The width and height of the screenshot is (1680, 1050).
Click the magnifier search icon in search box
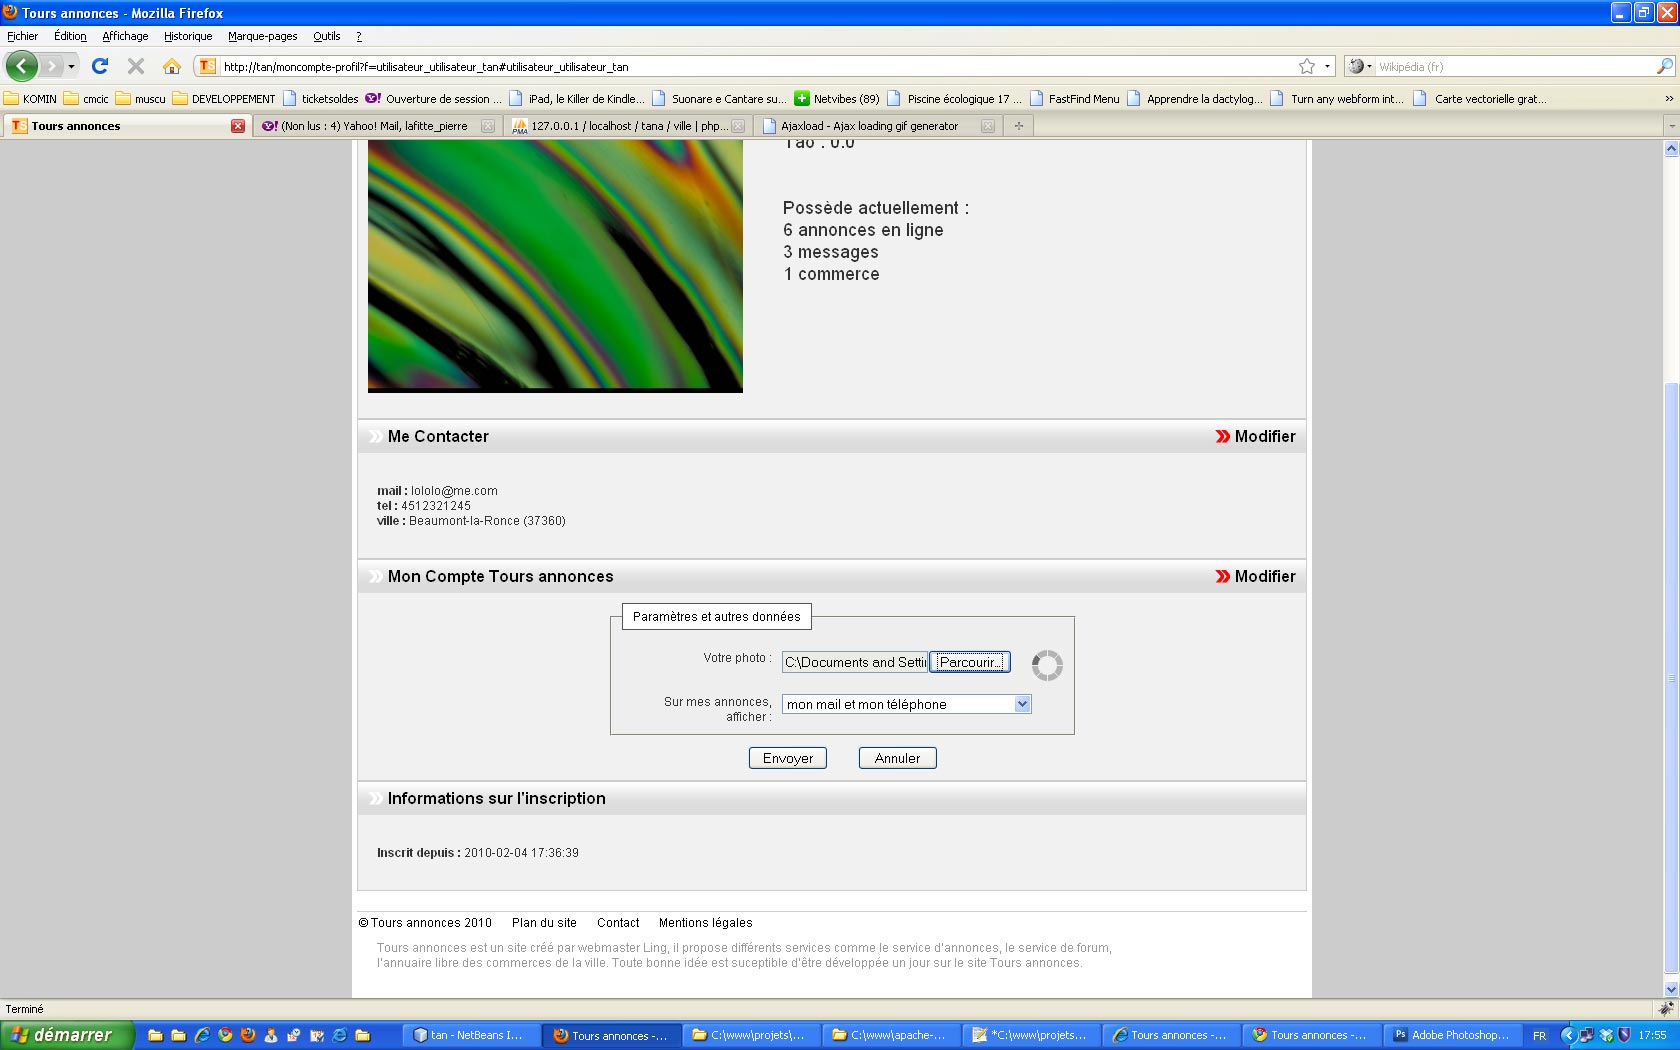(1664, 66)
